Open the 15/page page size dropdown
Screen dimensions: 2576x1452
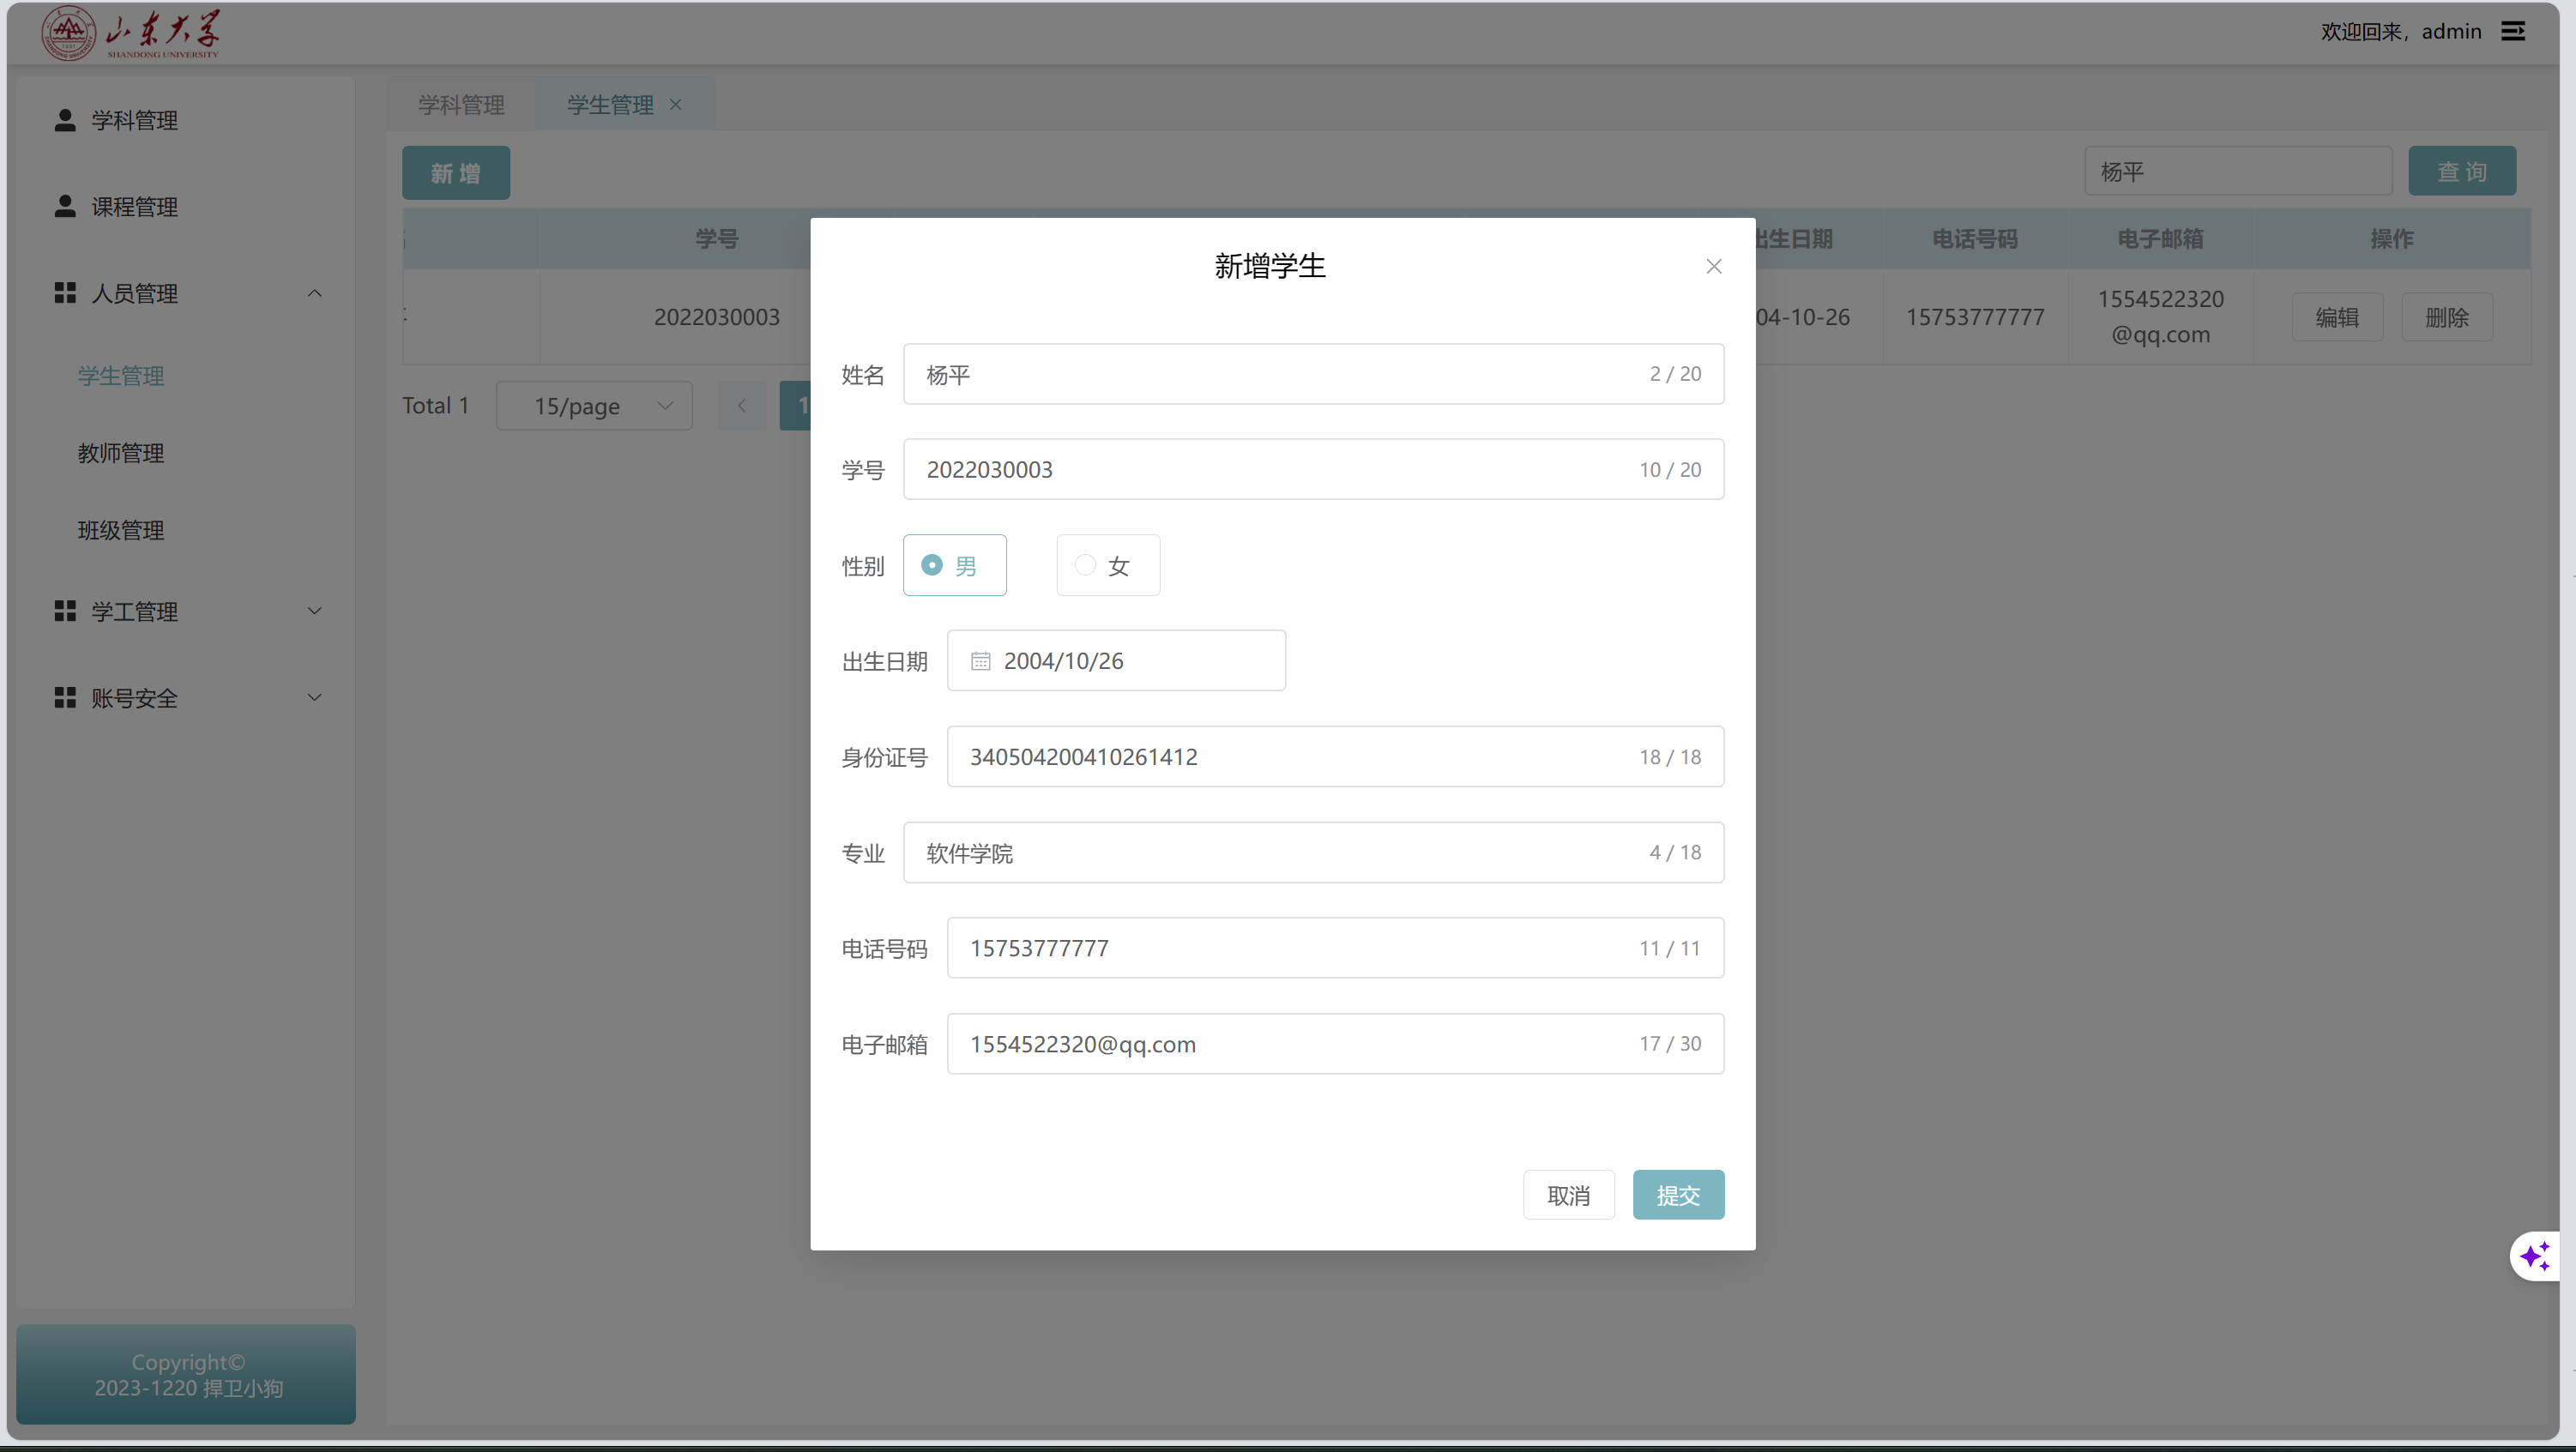tap(594, 405)
